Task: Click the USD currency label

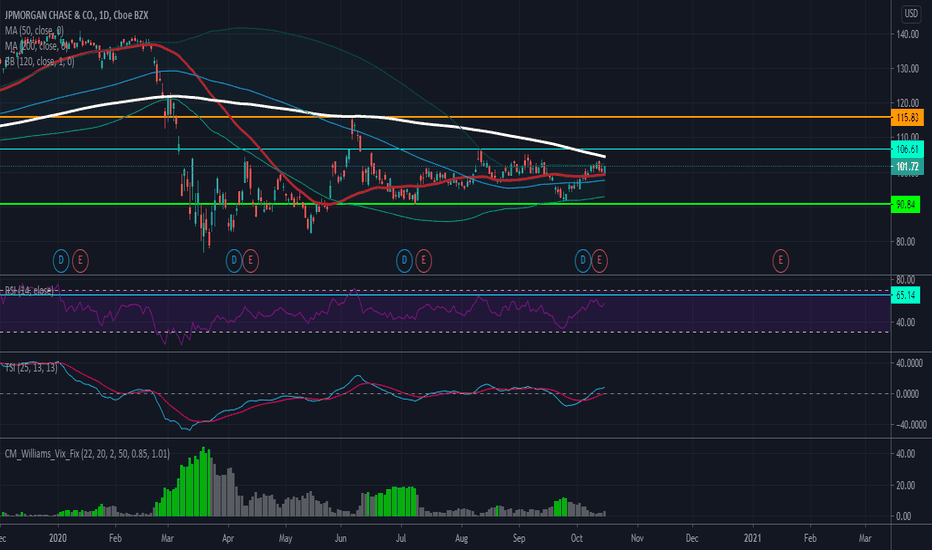Action: pyautogui.click(x=911, y=13)
